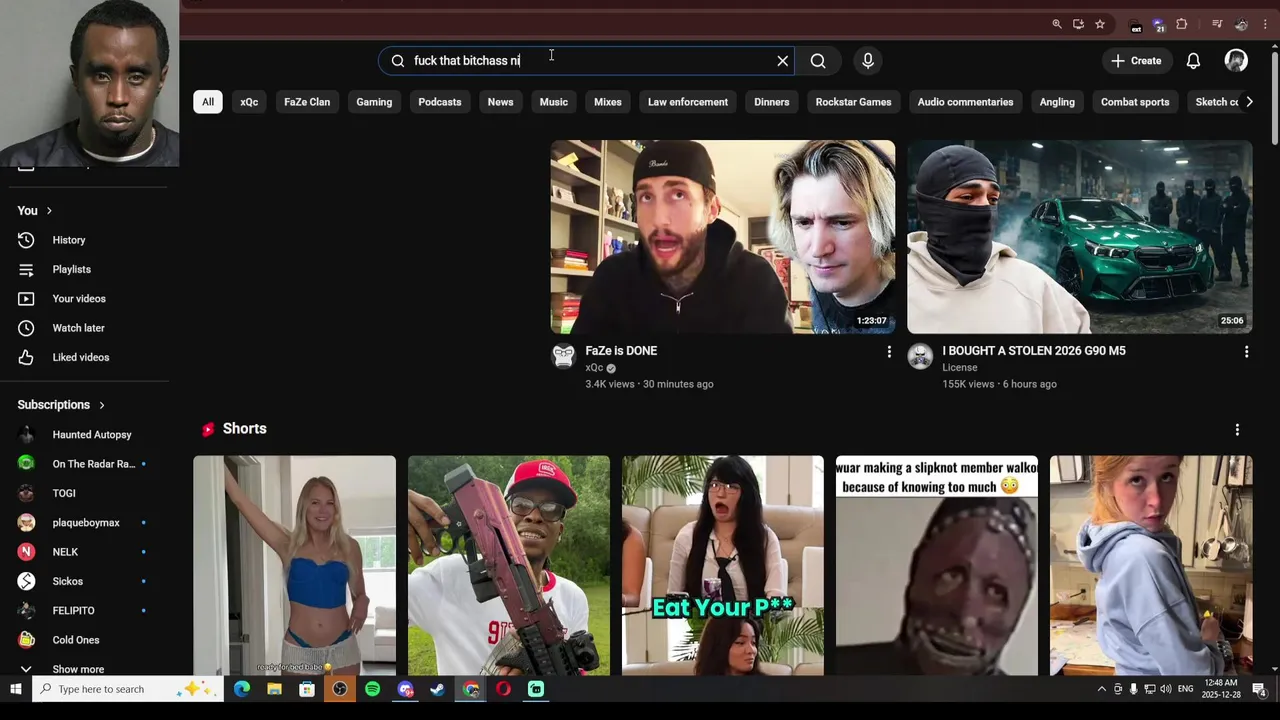Open Chrome extensions puzzle icon

coord(1181,24)
